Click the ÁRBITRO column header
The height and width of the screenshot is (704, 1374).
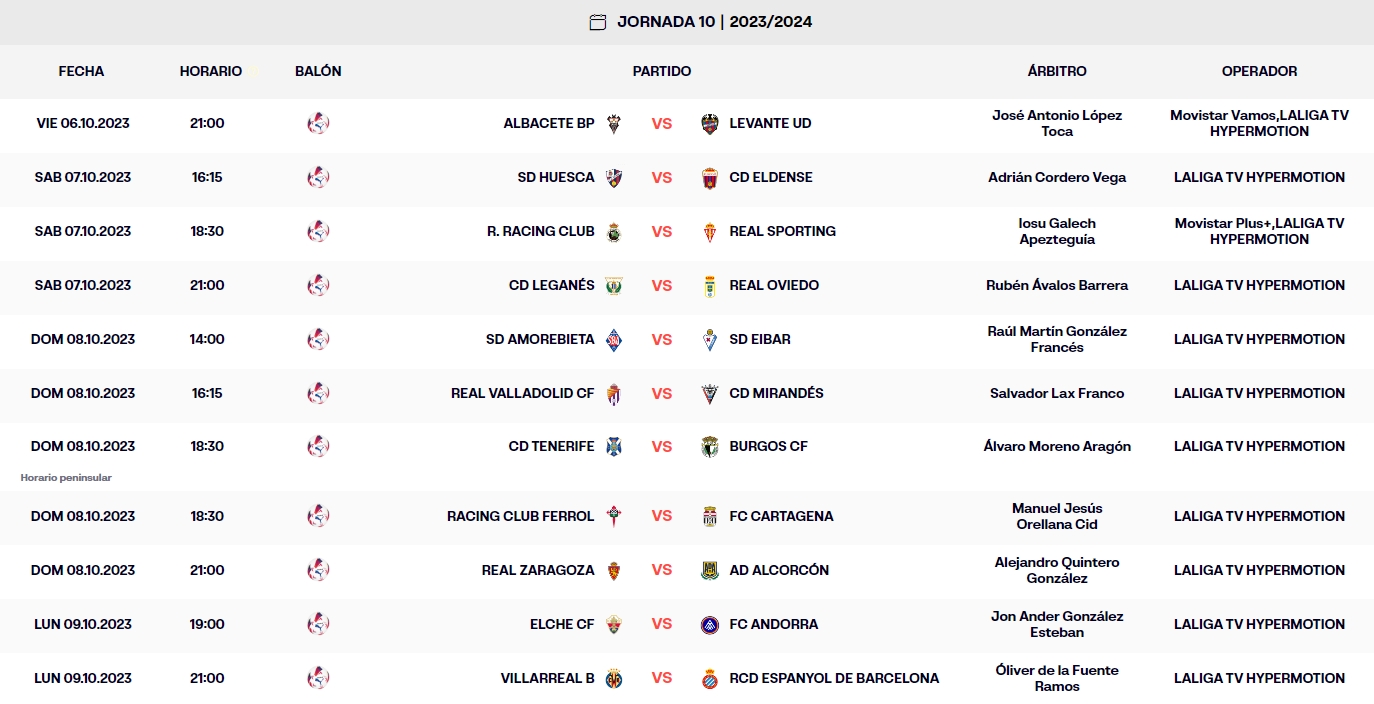(x=1057, y=71)
